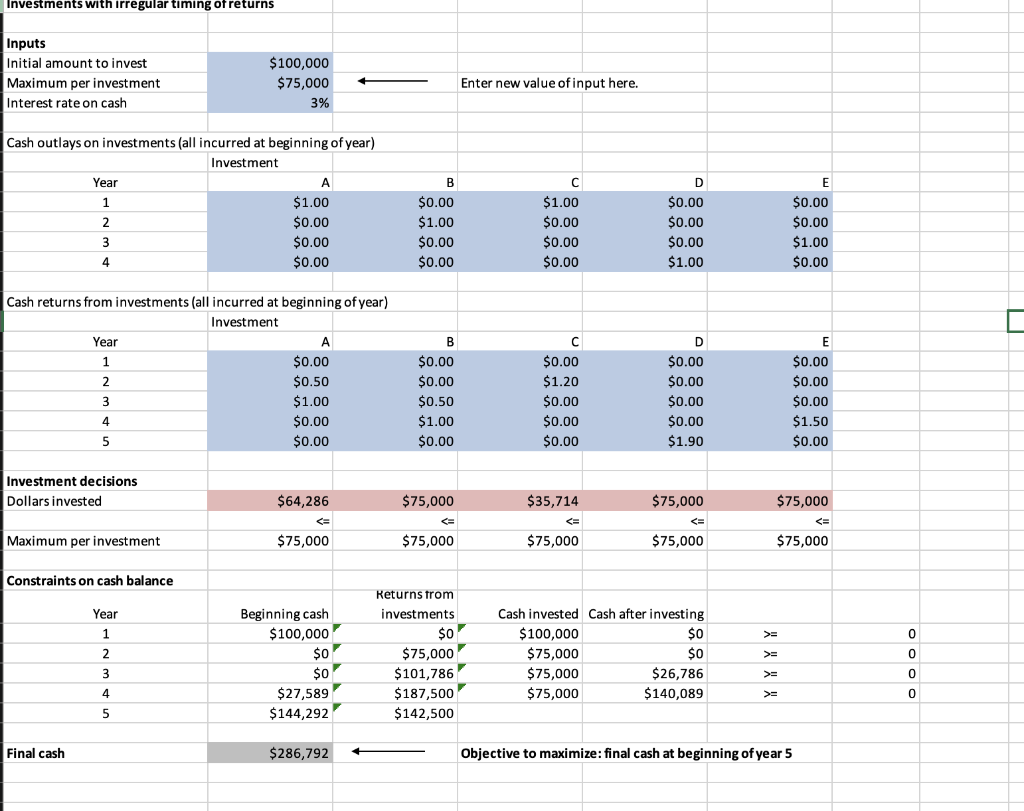Select the Final cash result $286,792

pos(270,753)
